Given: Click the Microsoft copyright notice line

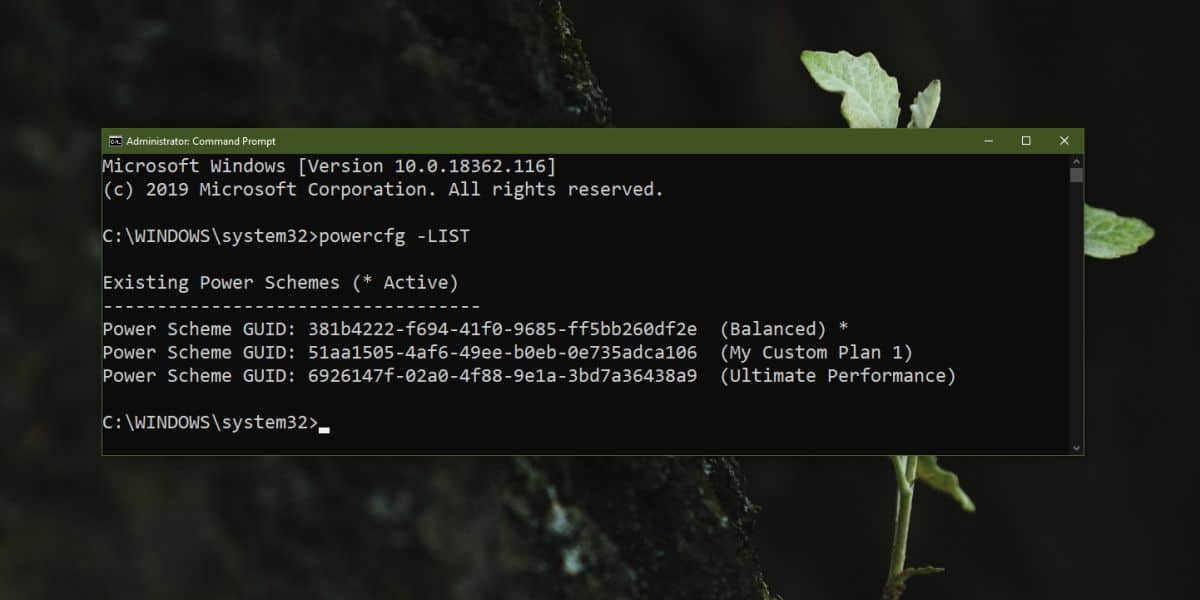Looking at the screenshot, I should pyautogui.click(x=383, y=189).
